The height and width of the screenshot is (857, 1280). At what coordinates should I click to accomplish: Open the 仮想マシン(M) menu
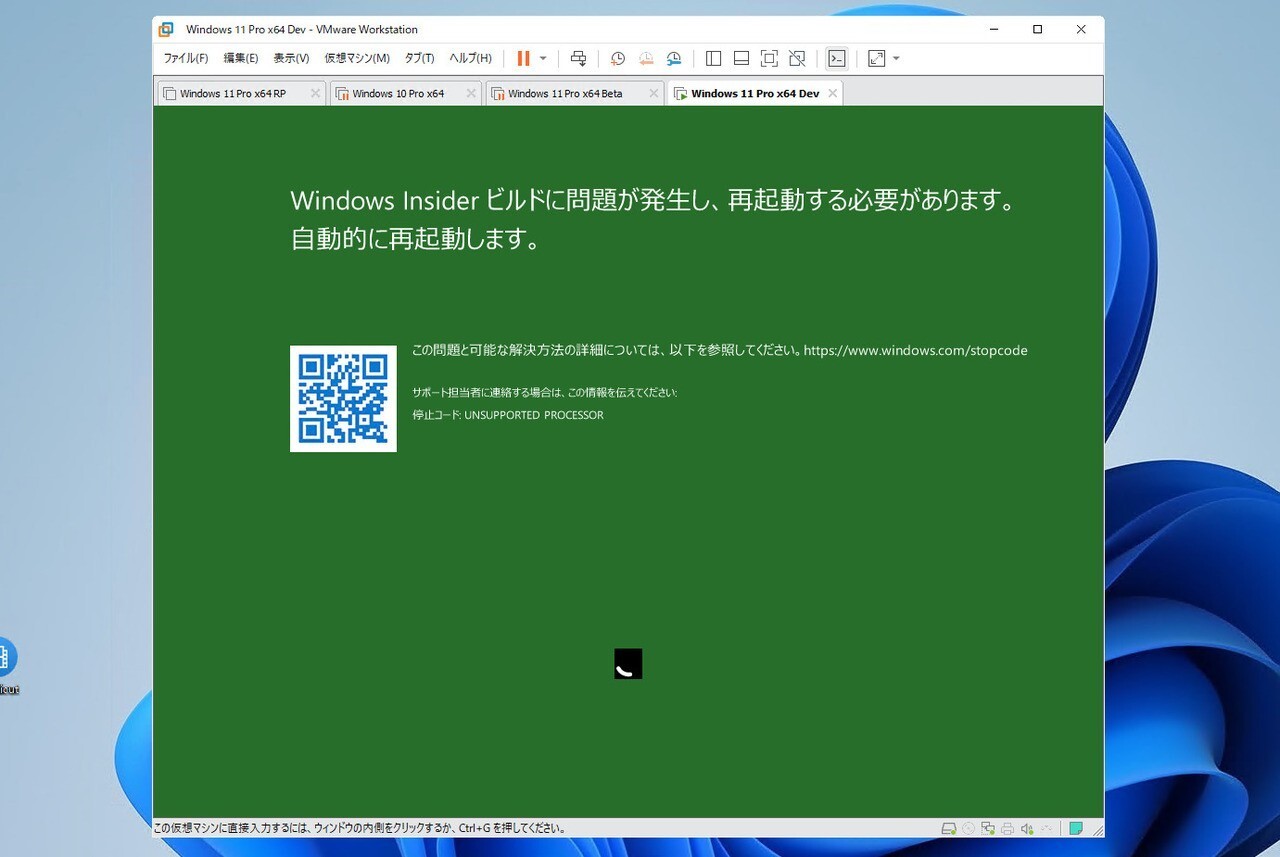pyautogui.click(x=357, y=59)
